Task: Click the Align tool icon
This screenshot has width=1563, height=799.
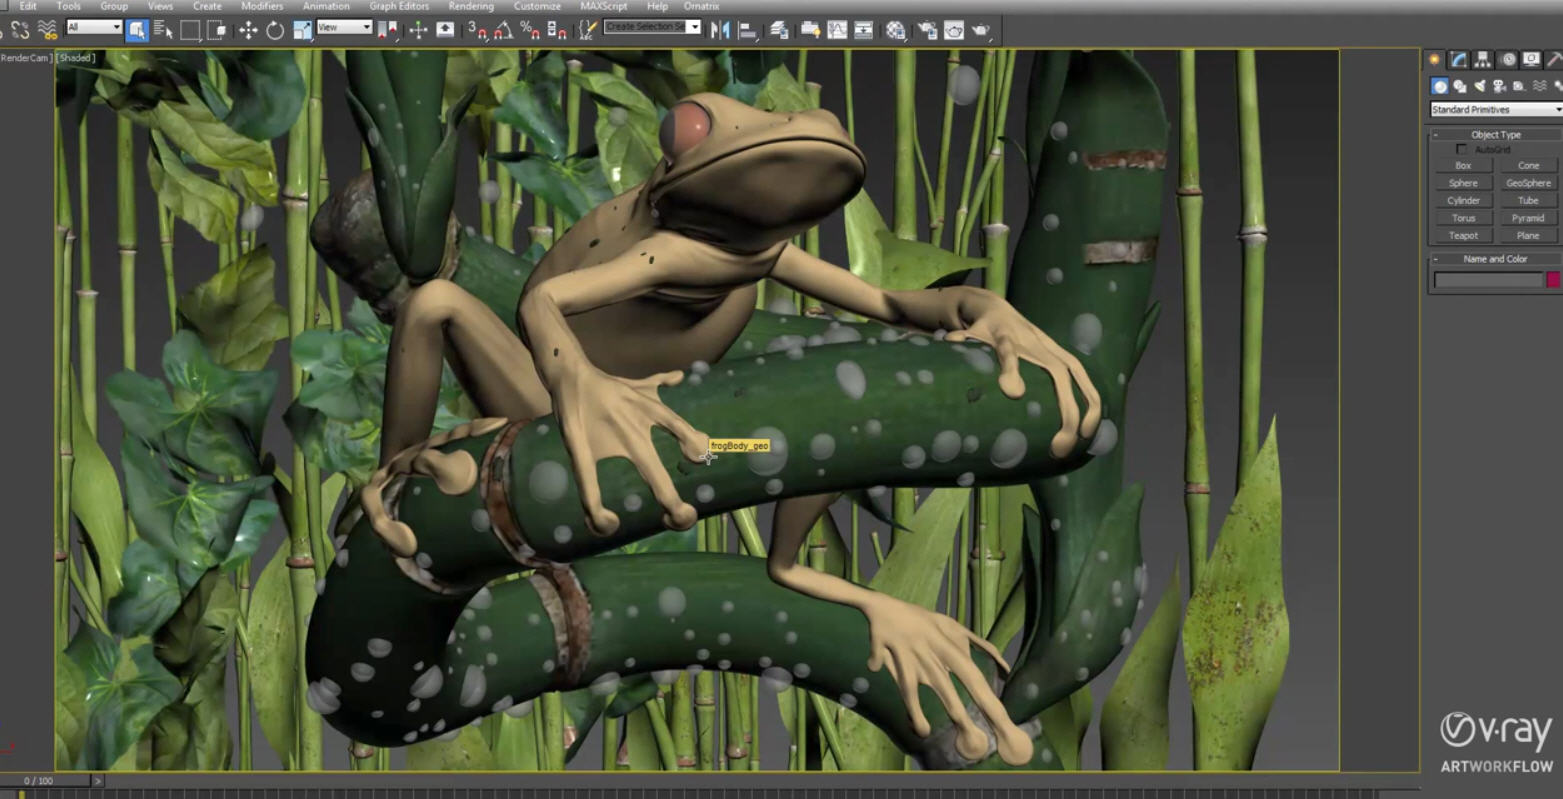Action: (747, 30)
